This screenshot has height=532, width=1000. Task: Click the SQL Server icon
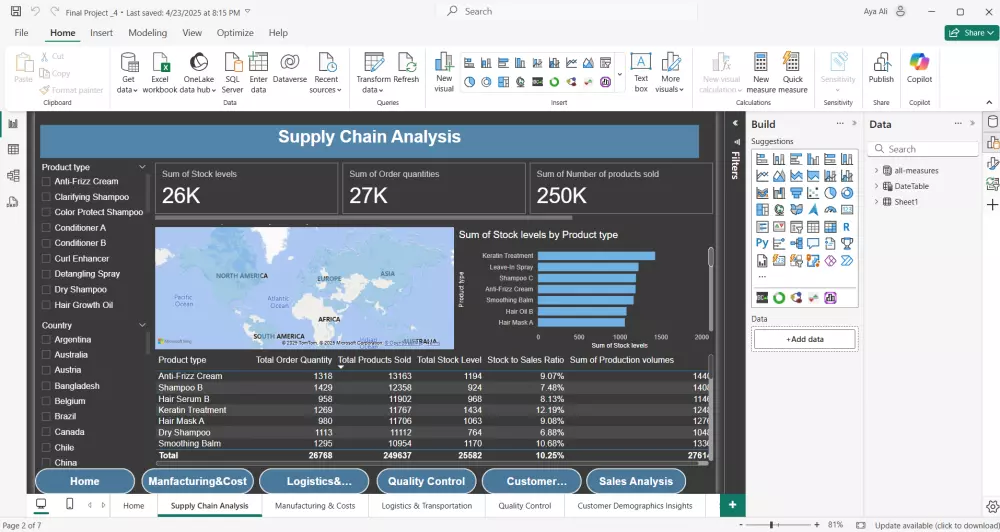(232, 63)
